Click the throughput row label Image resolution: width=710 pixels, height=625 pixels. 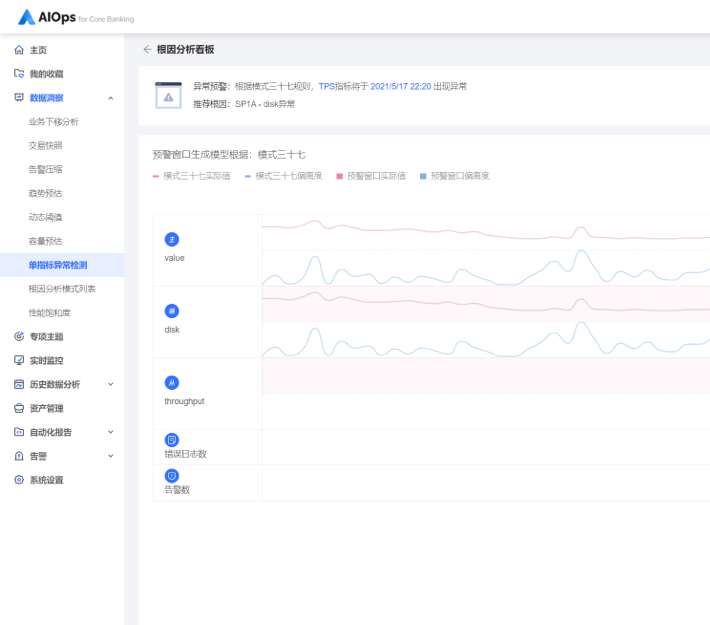click(184, 401)
